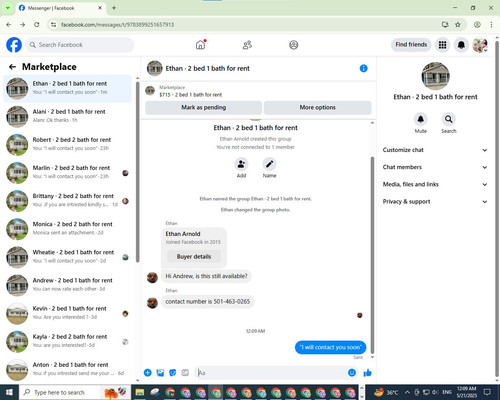
Task: Open Kayla - 2 bed 2 bath conversation
Action: pyautogui.click(x=68, y=341)
